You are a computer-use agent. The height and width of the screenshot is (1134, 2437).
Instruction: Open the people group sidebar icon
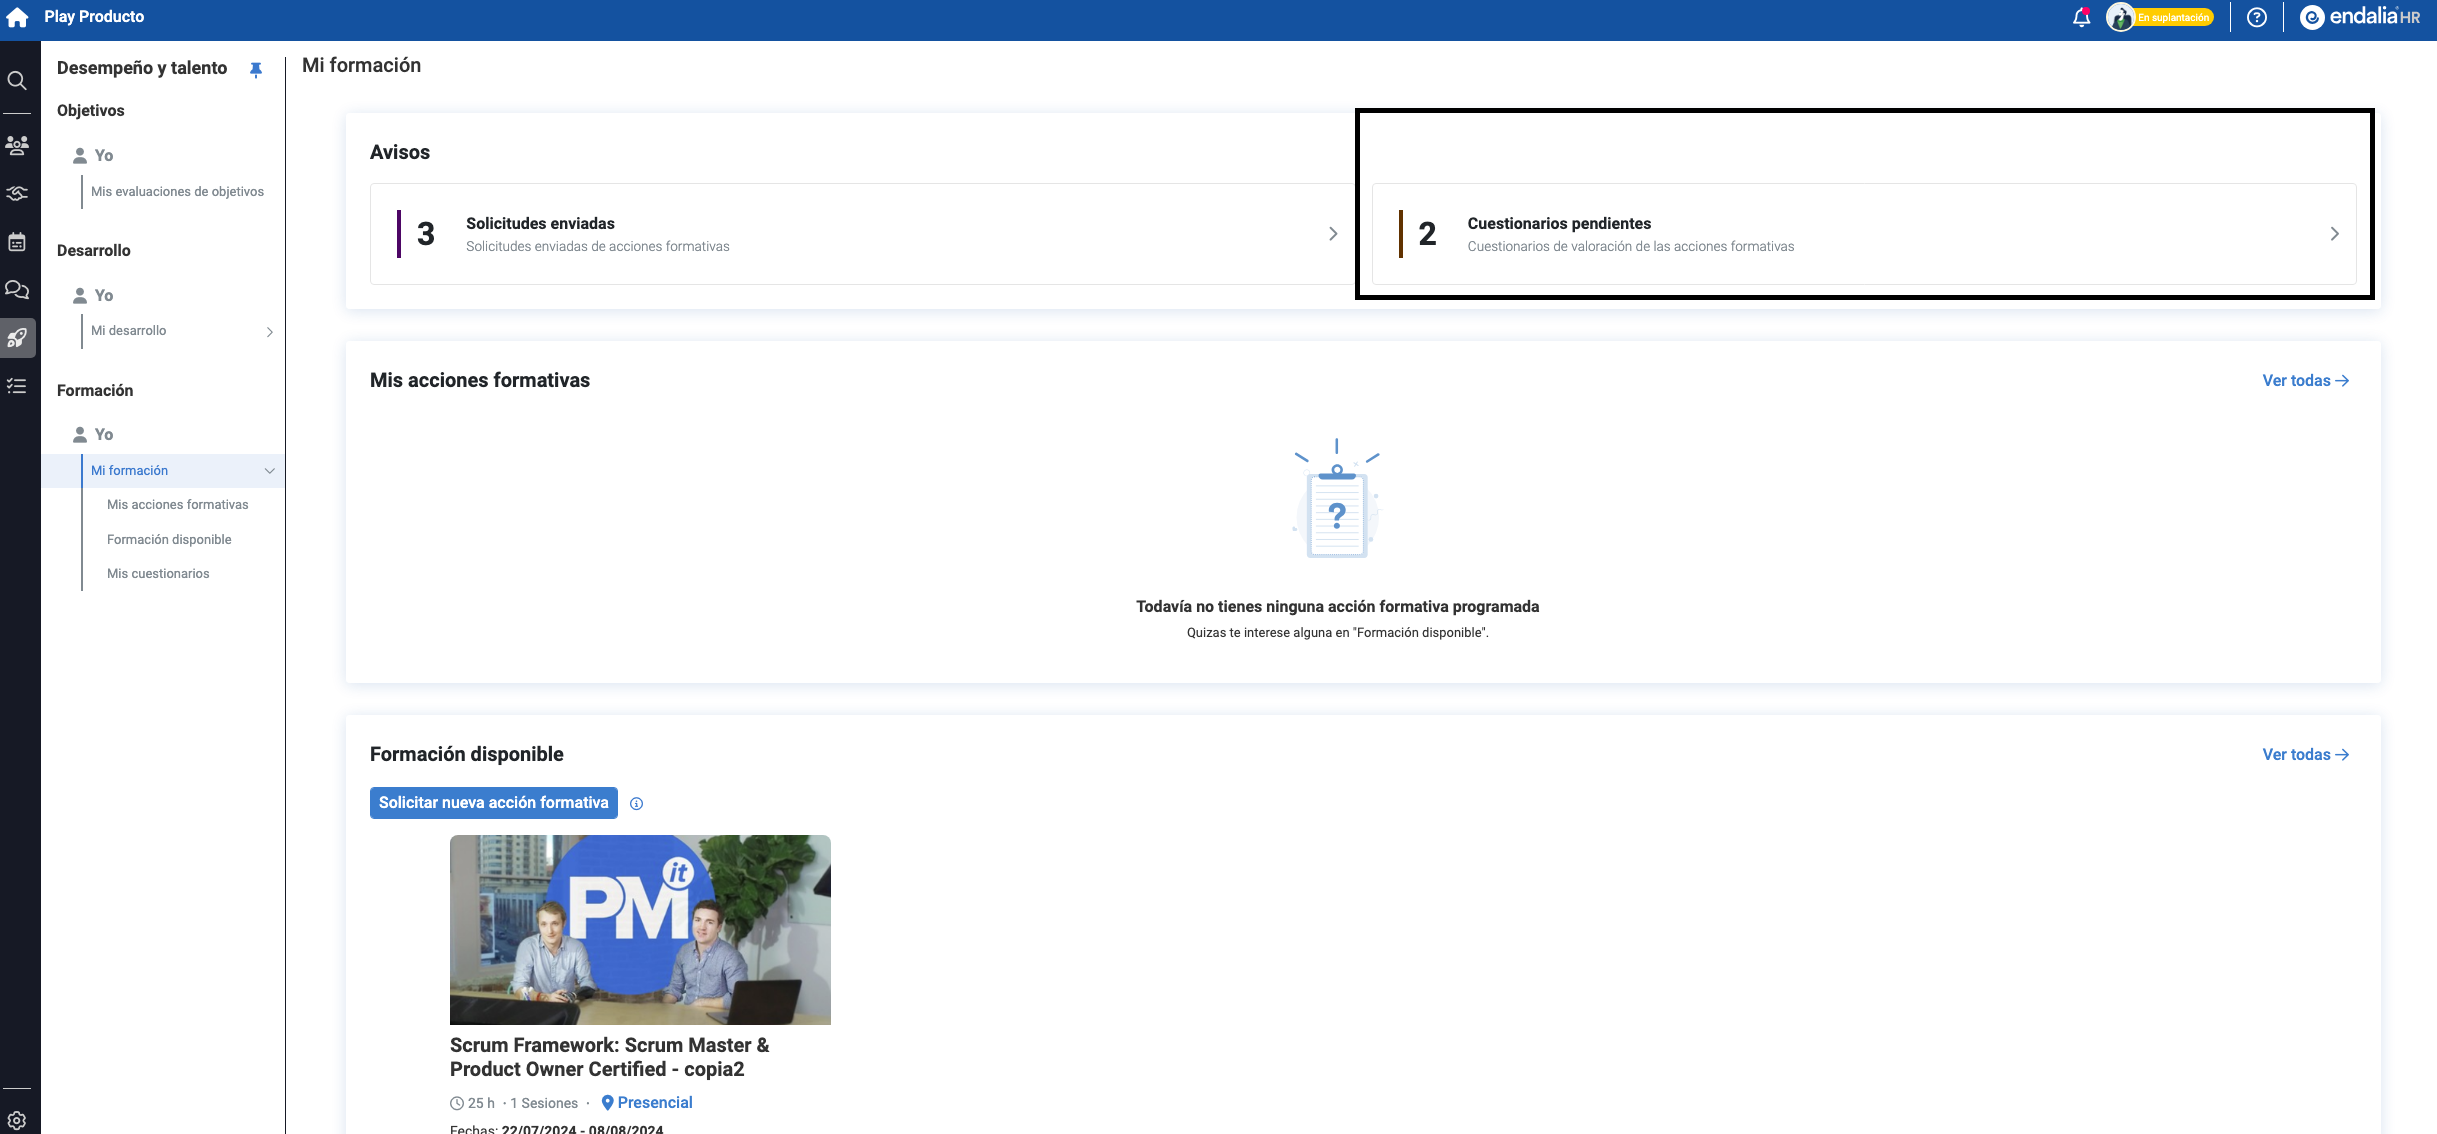coord(17,146)
